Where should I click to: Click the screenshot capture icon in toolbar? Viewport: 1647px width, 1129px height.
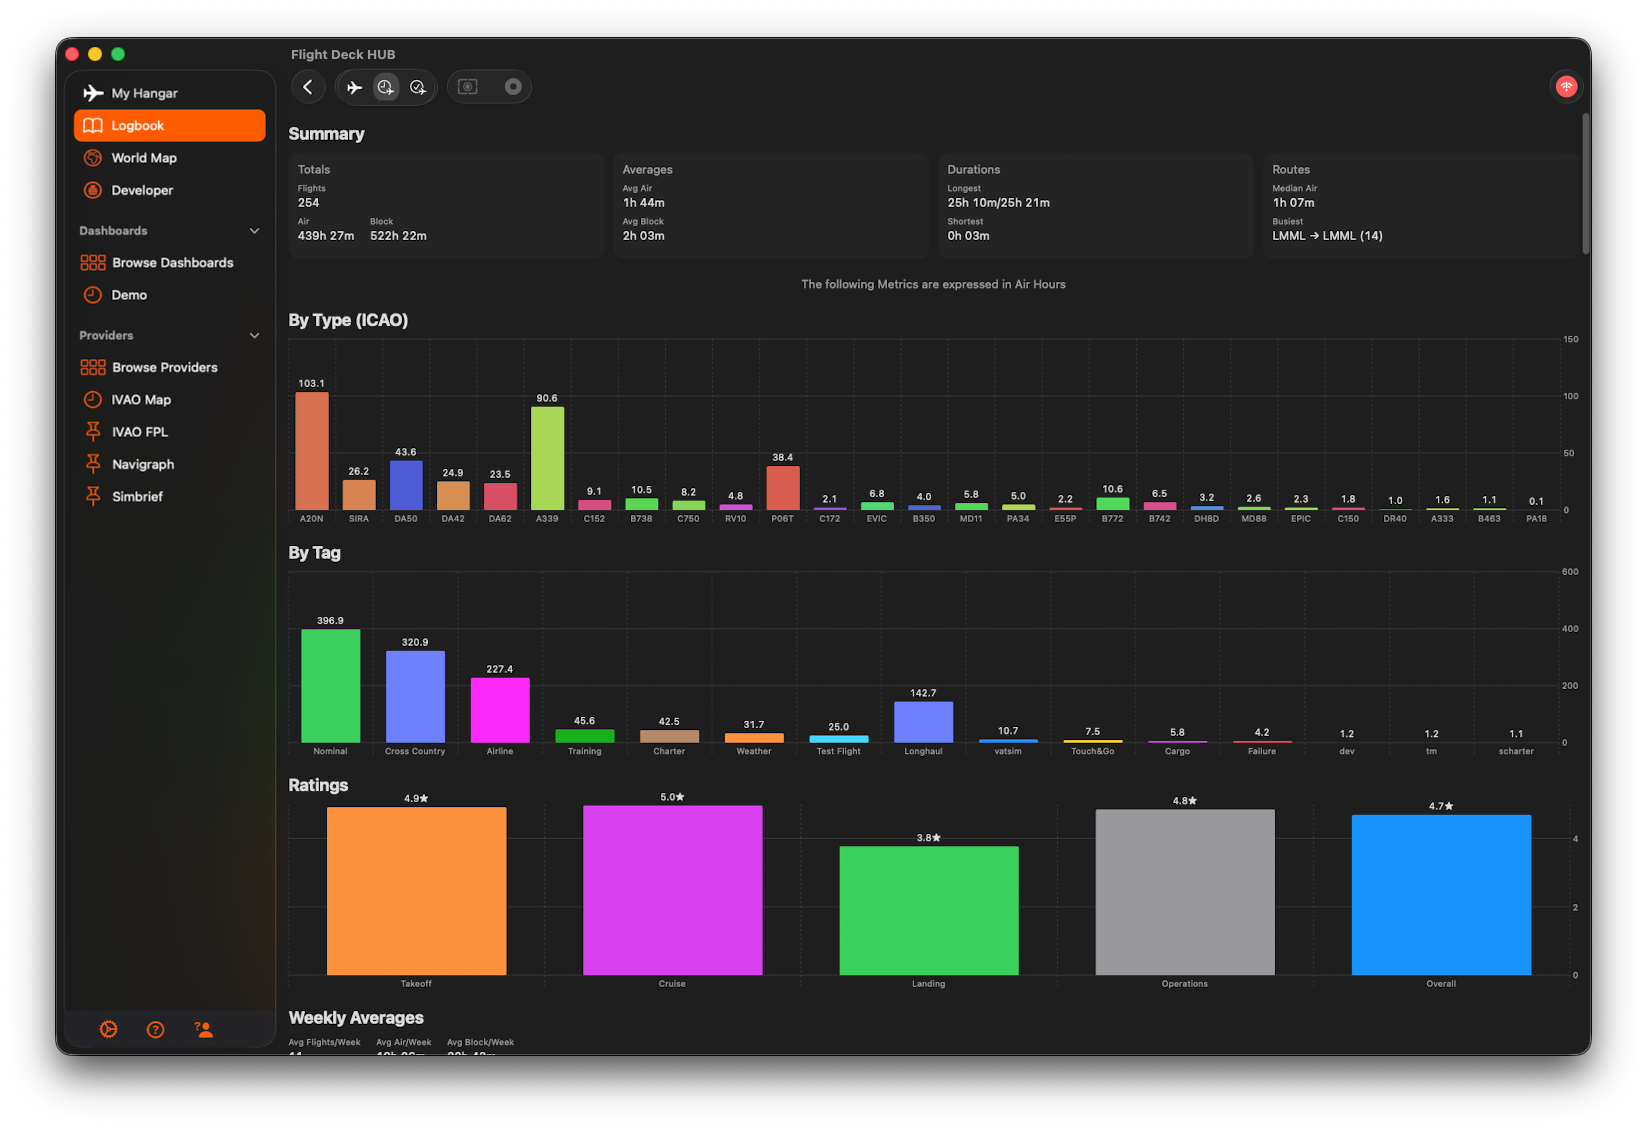pyautogui.click(x=467, y=87)
